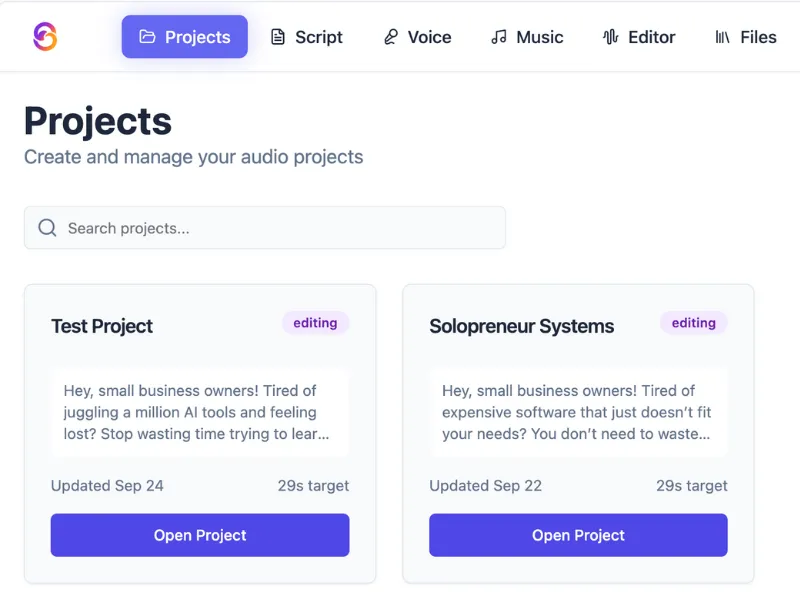Open the Test Project

point(200,535)
